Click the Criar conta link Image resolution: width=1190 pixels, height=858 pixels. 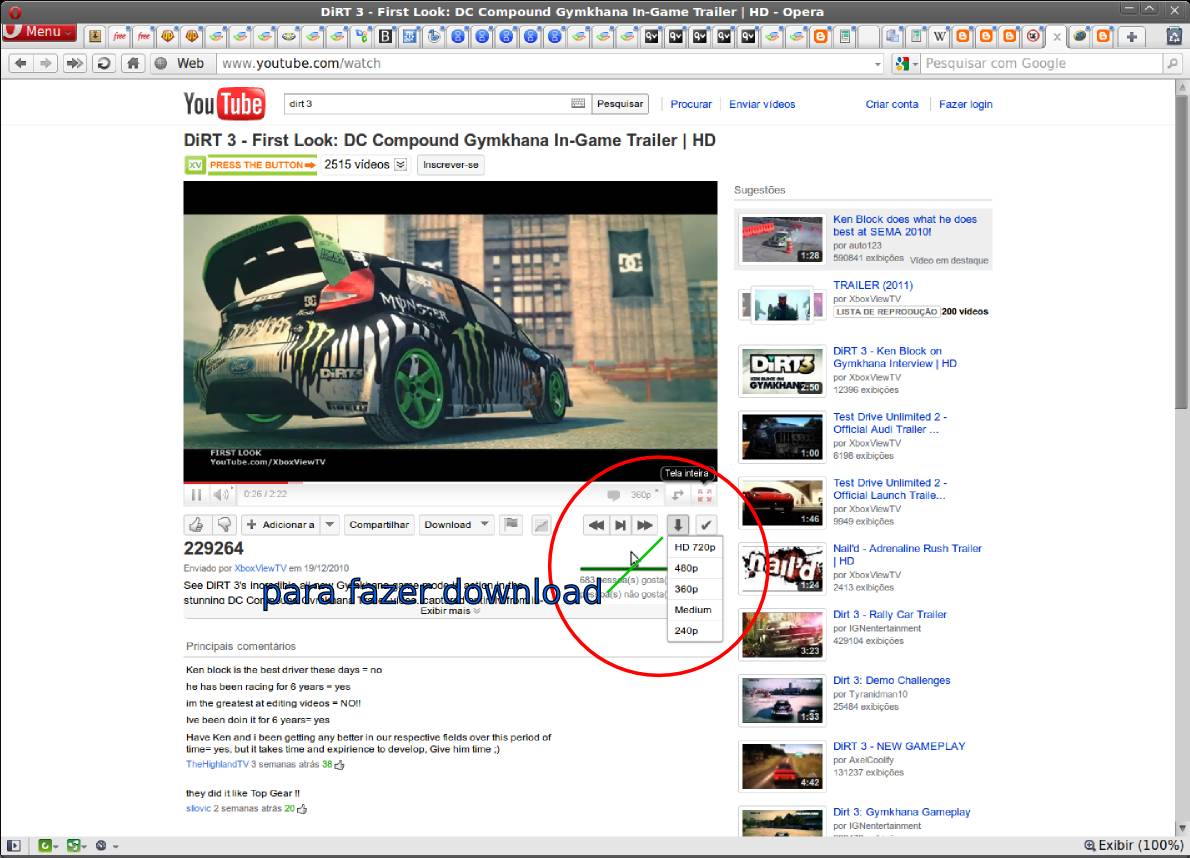[x=892, y=105]
